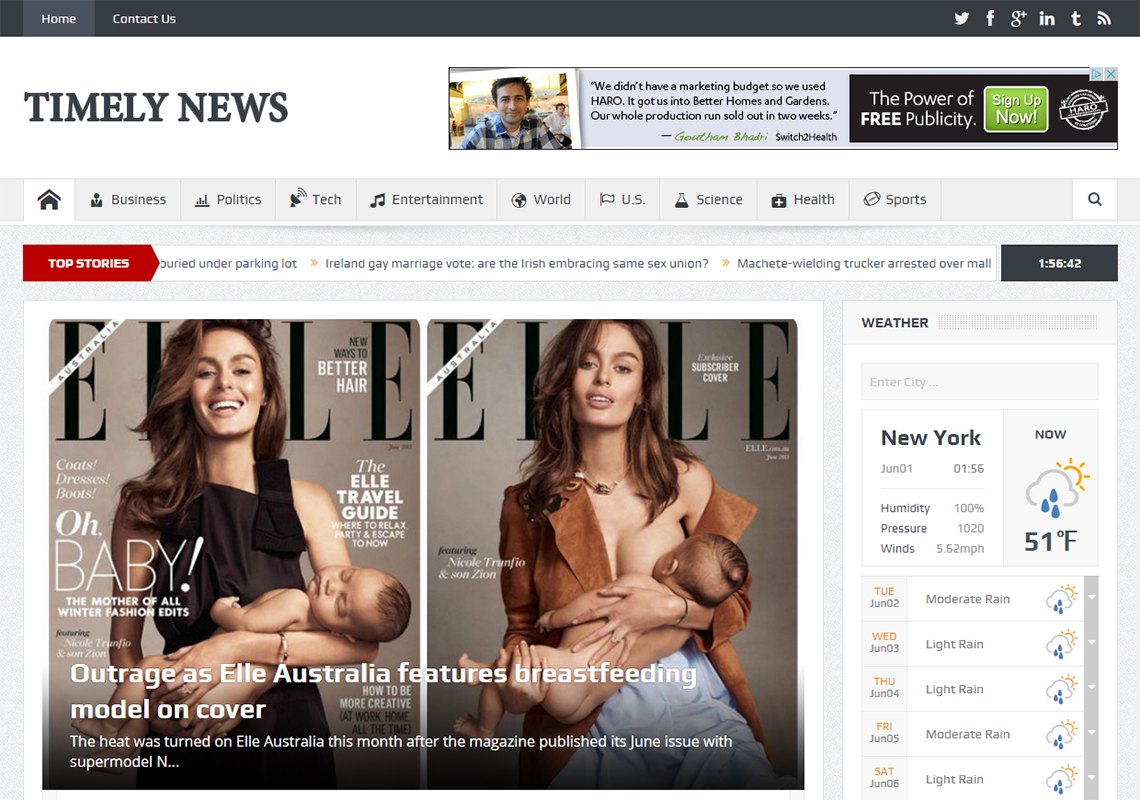
Task: Click the current weather rain icon
Action: click(1057, 487)
